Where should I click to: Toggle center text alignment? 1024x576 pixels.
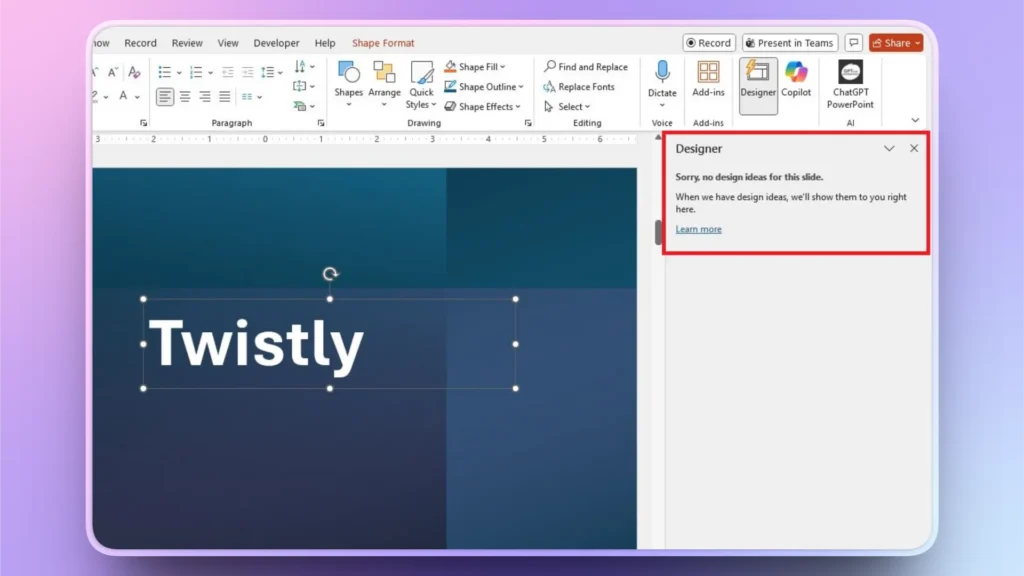[185, 95]
